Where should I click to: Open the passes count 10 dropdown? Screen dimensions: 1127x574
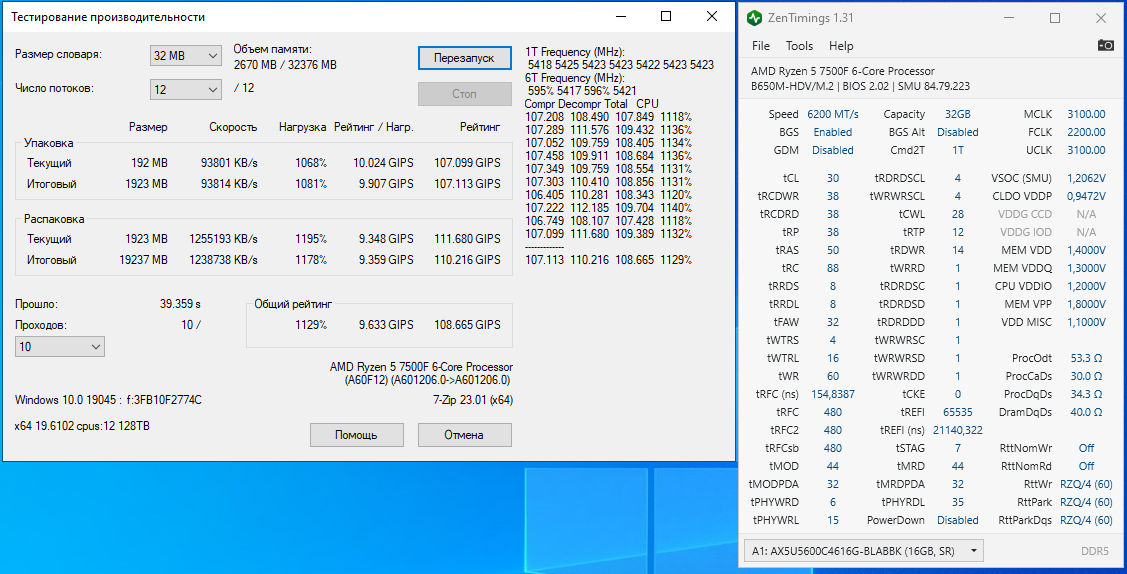coord(60,347)
